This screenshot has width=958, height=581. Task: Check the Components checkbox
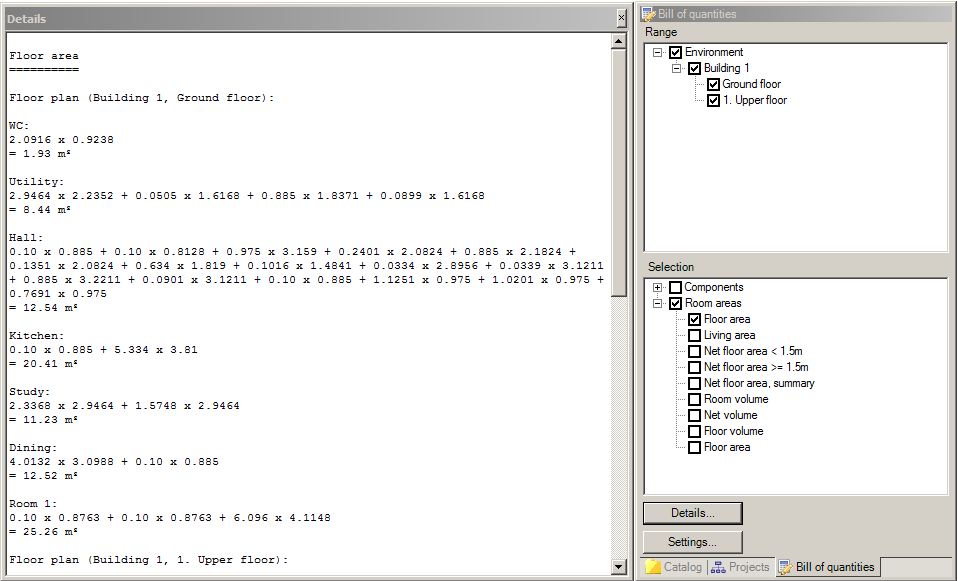click(675, 288)
